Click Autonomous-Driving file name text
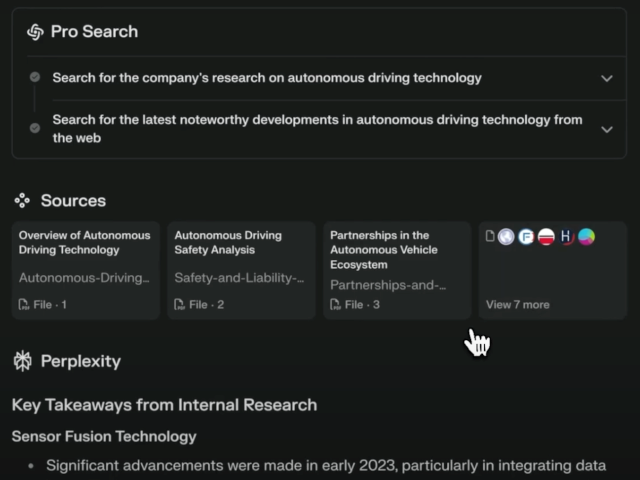 (84, 278)
